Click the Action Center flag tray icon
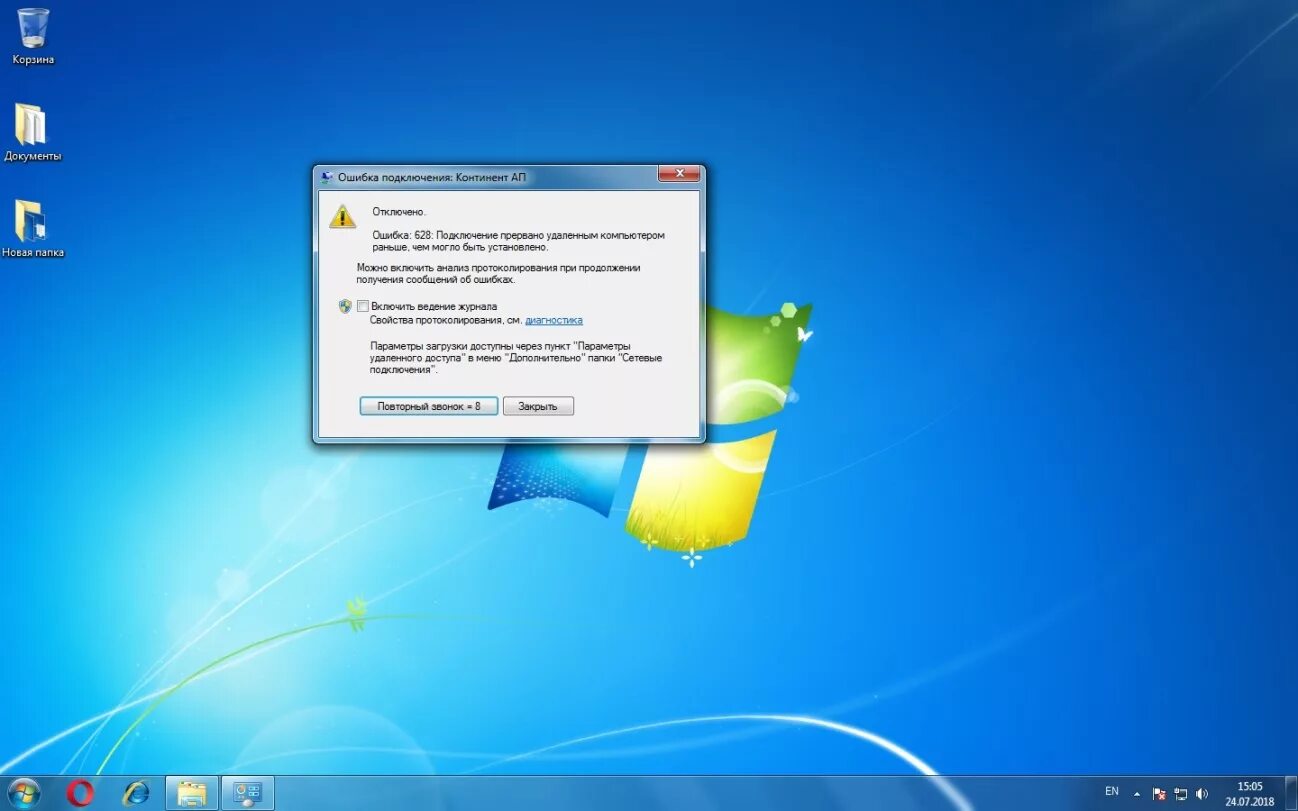The image size is (1298, 811). coord(1159,793)
